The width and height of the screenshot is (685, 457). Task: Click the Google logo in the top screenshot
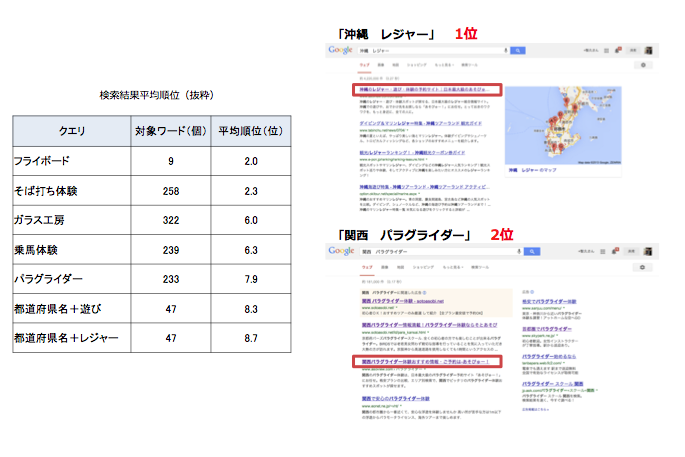(x=344, y=49)
